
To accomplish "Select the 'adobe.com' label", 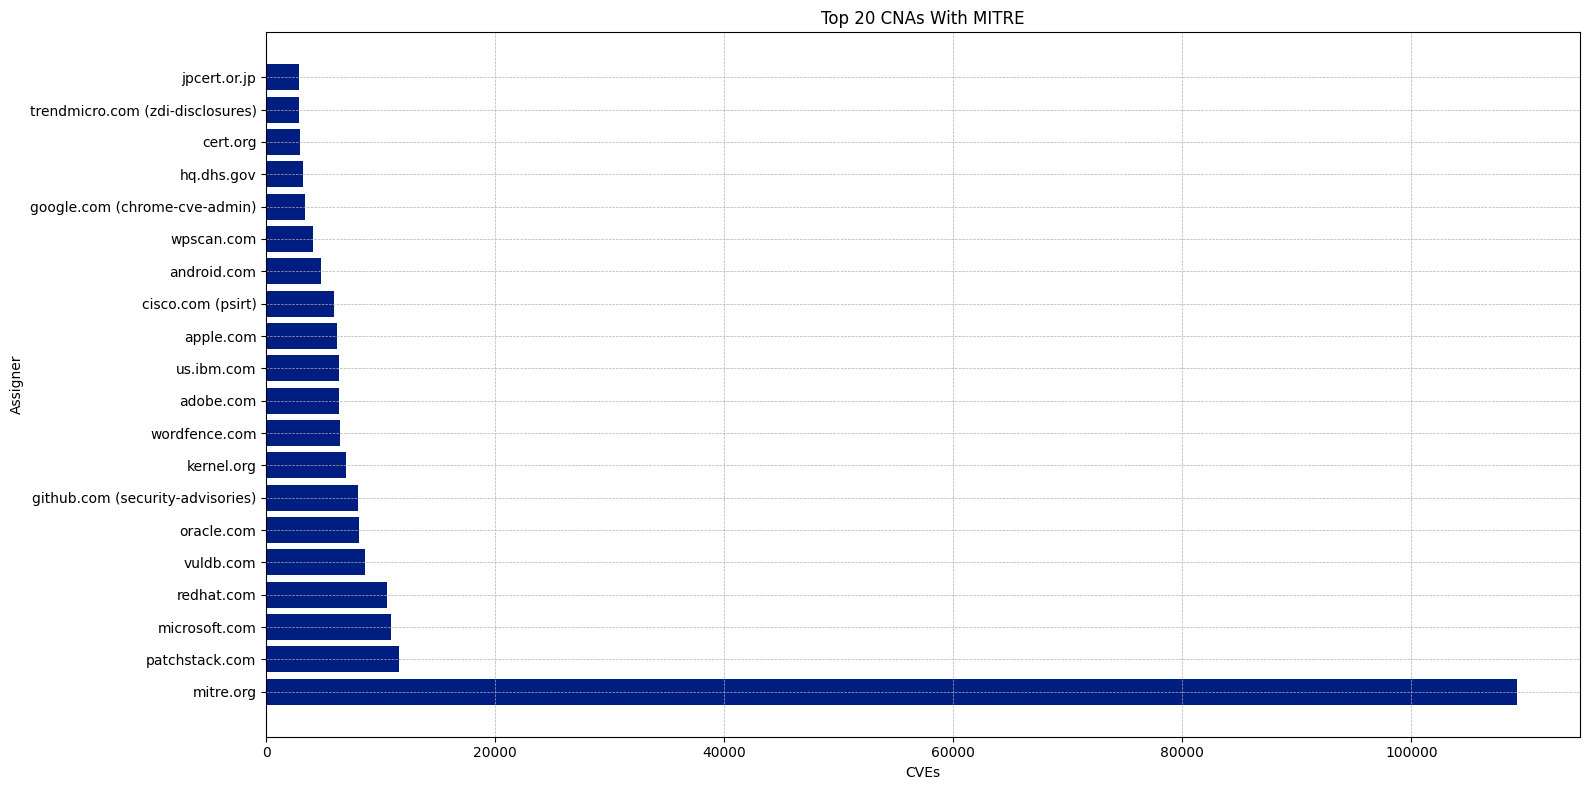I will [218, 401].
